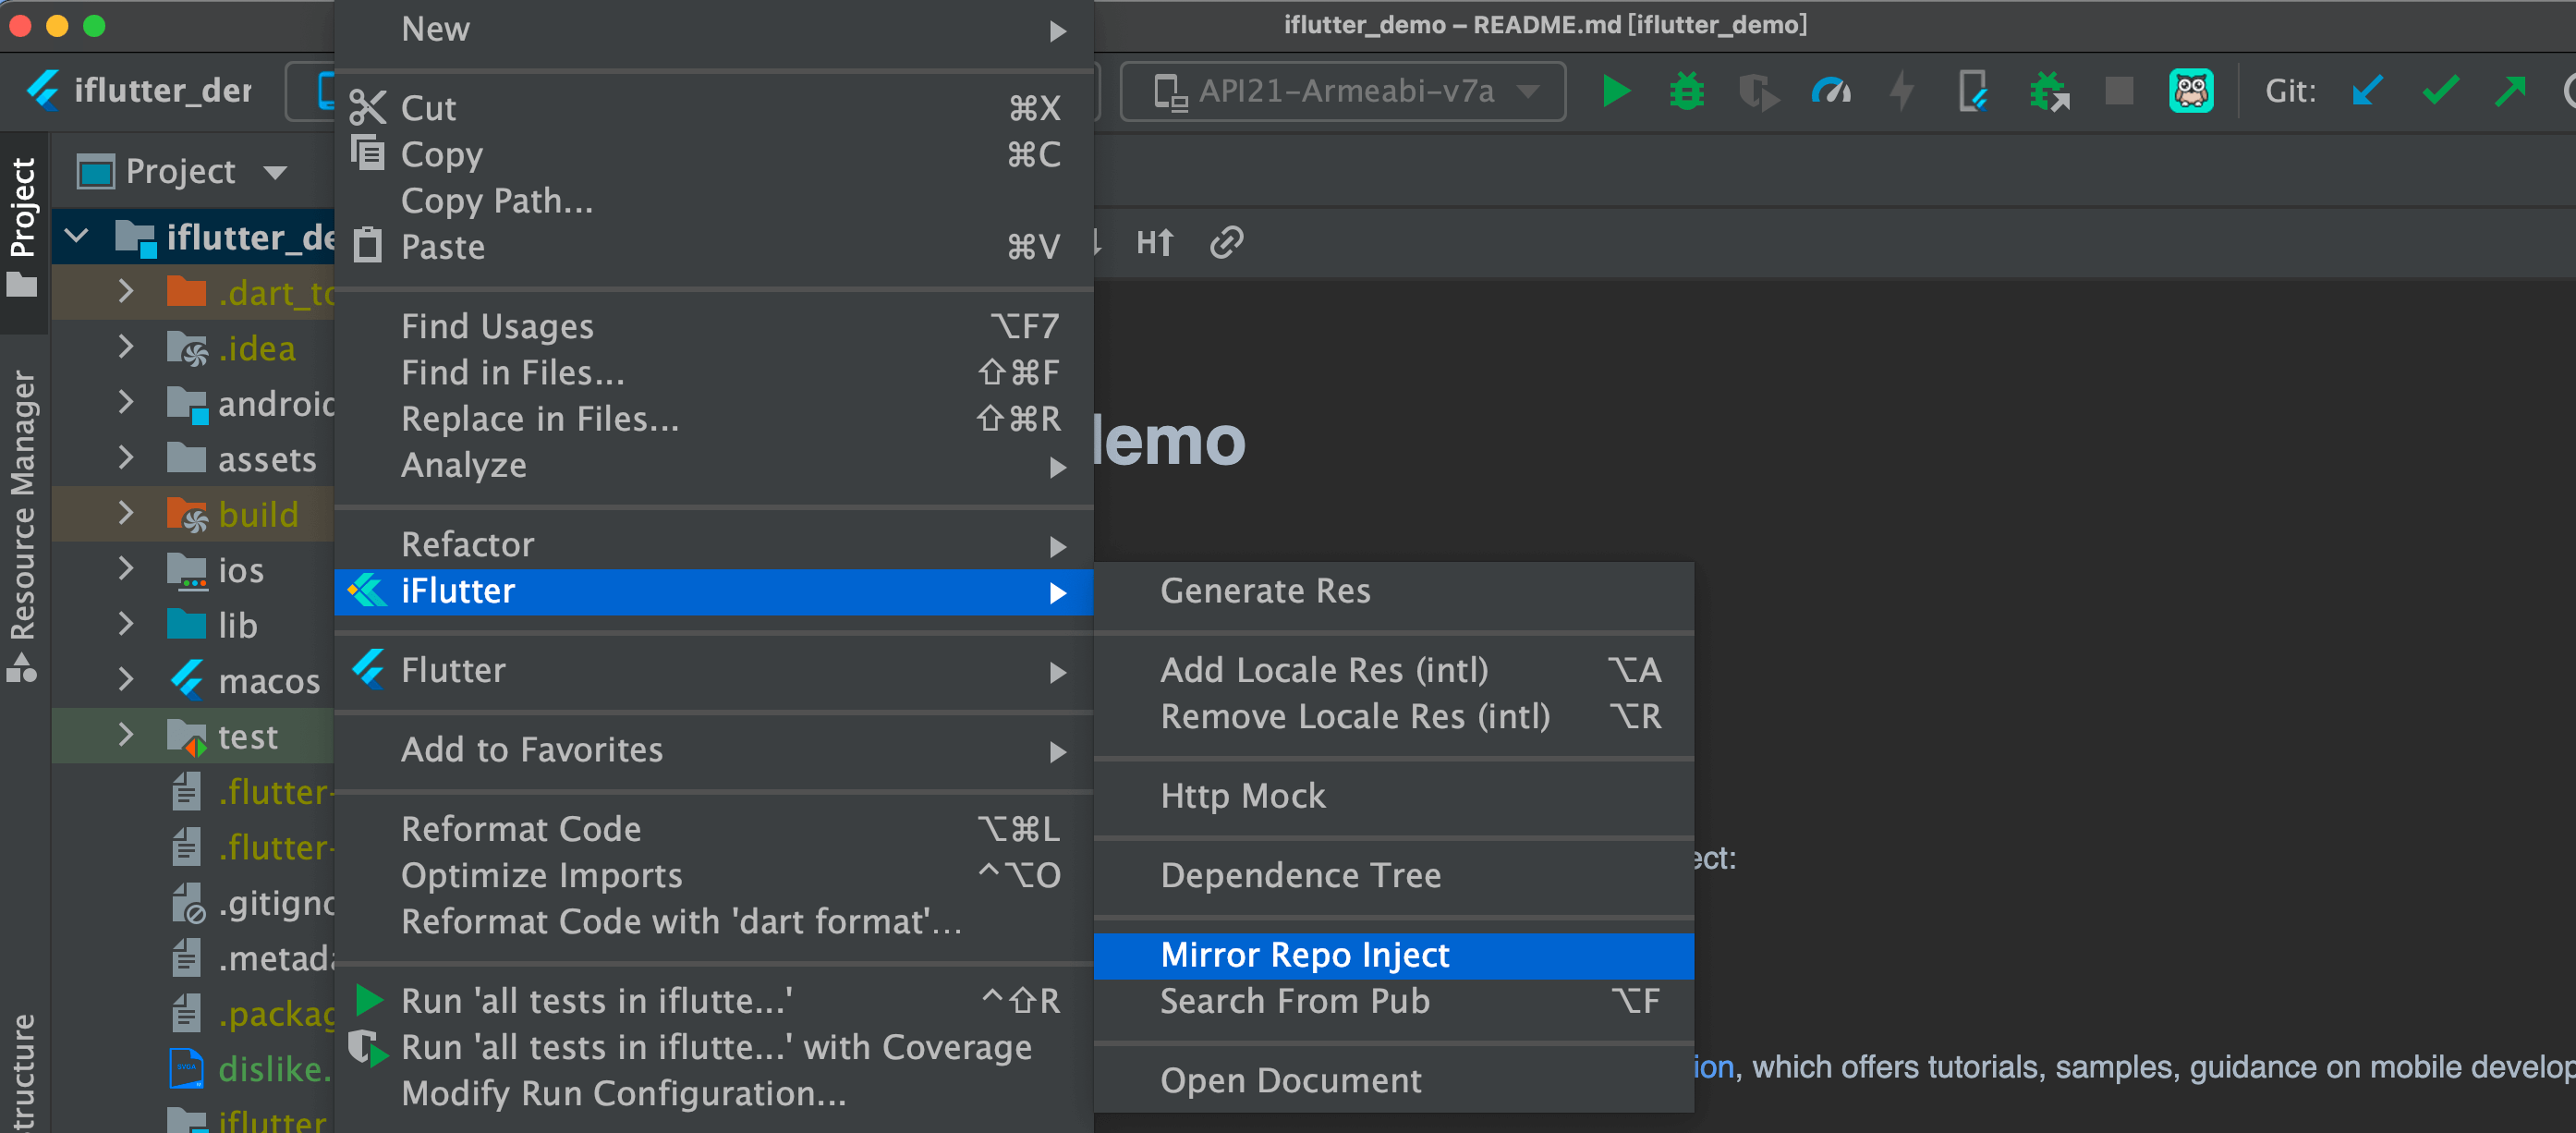Click the header level up HT icon

(1154, 242)
